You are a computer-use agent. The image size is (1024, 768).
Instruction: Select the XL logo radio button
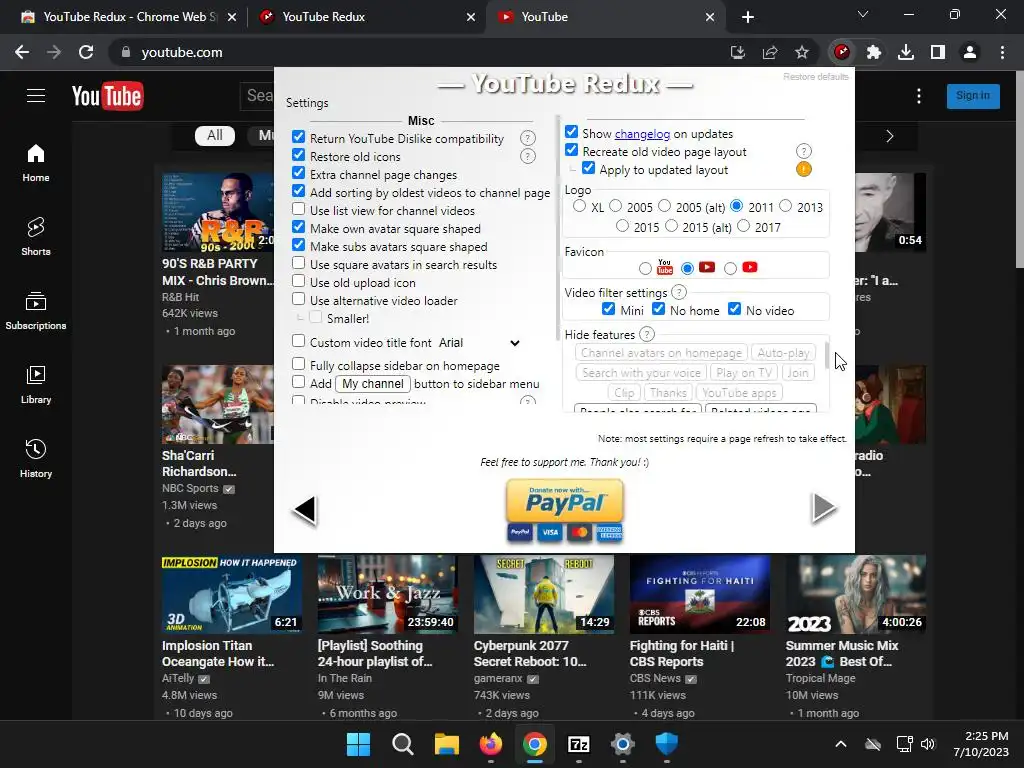579,206
